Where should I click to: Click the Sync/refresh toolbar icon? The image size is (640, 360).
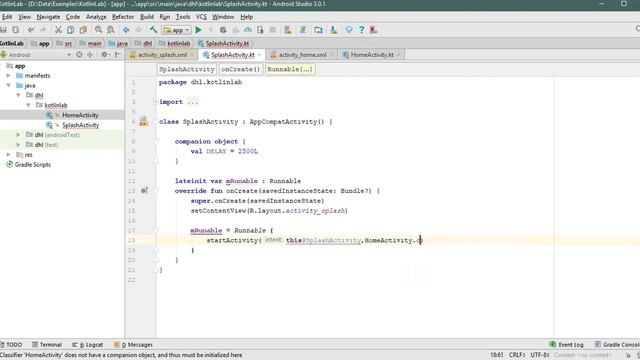click(x=16, y=30)
